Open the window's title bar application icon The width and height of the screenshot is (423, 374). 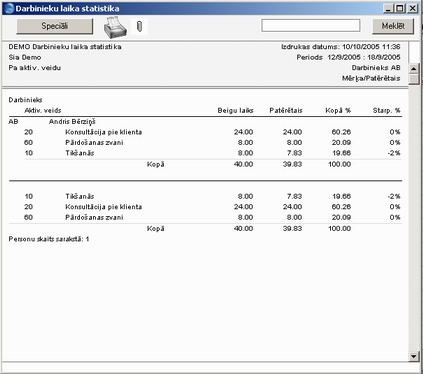(10, 8)
